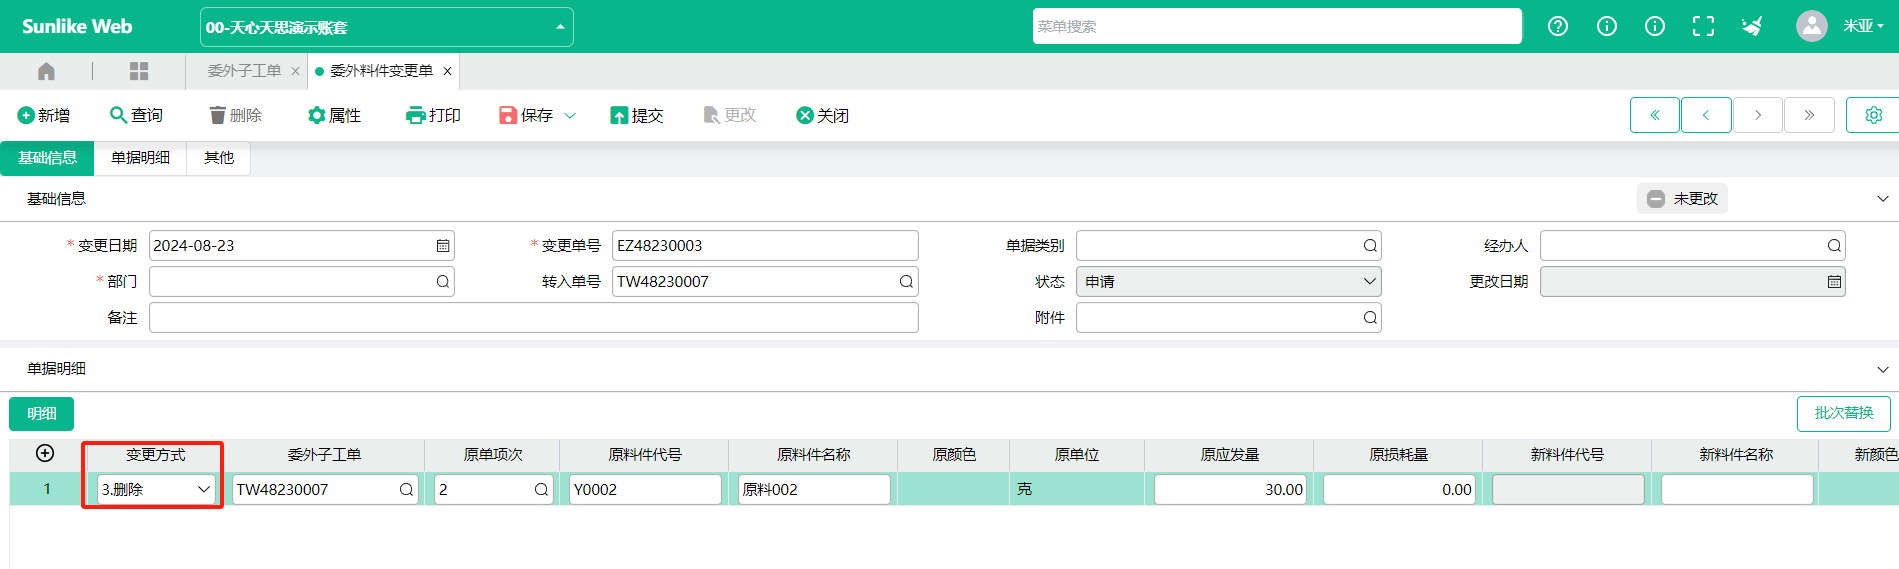The height and width of the screenshot is (569, 1899).
Task: Open the help question mark icon
Action: [1558, 27]
